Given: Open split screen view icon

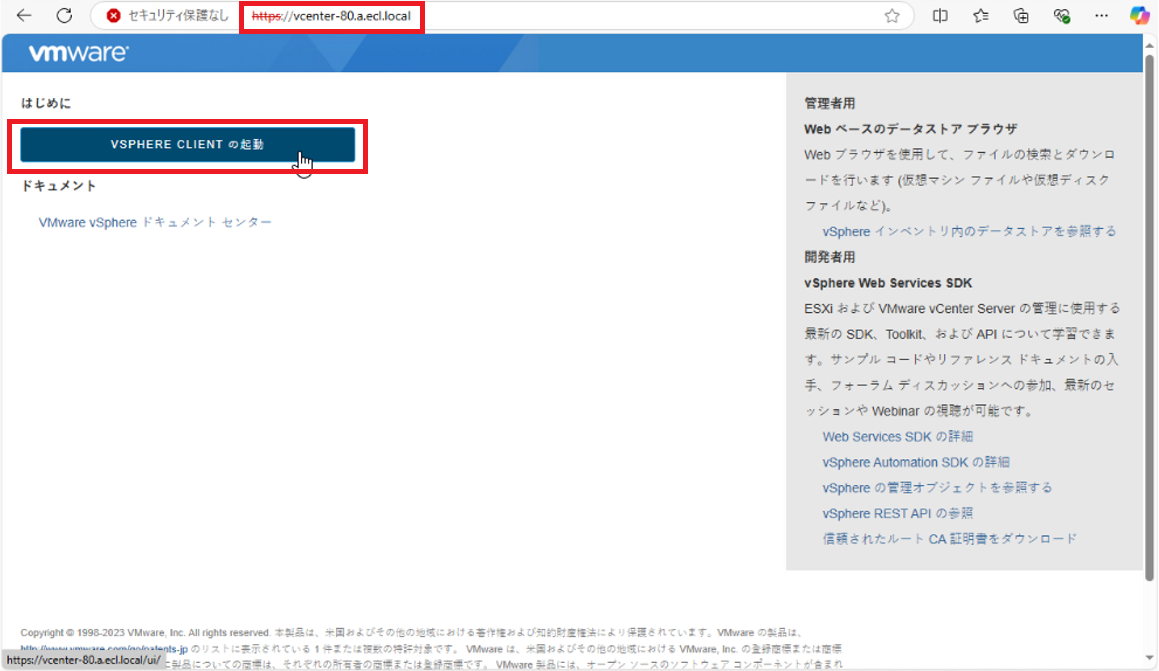Looking at the screenshot, I should point(940,16).
